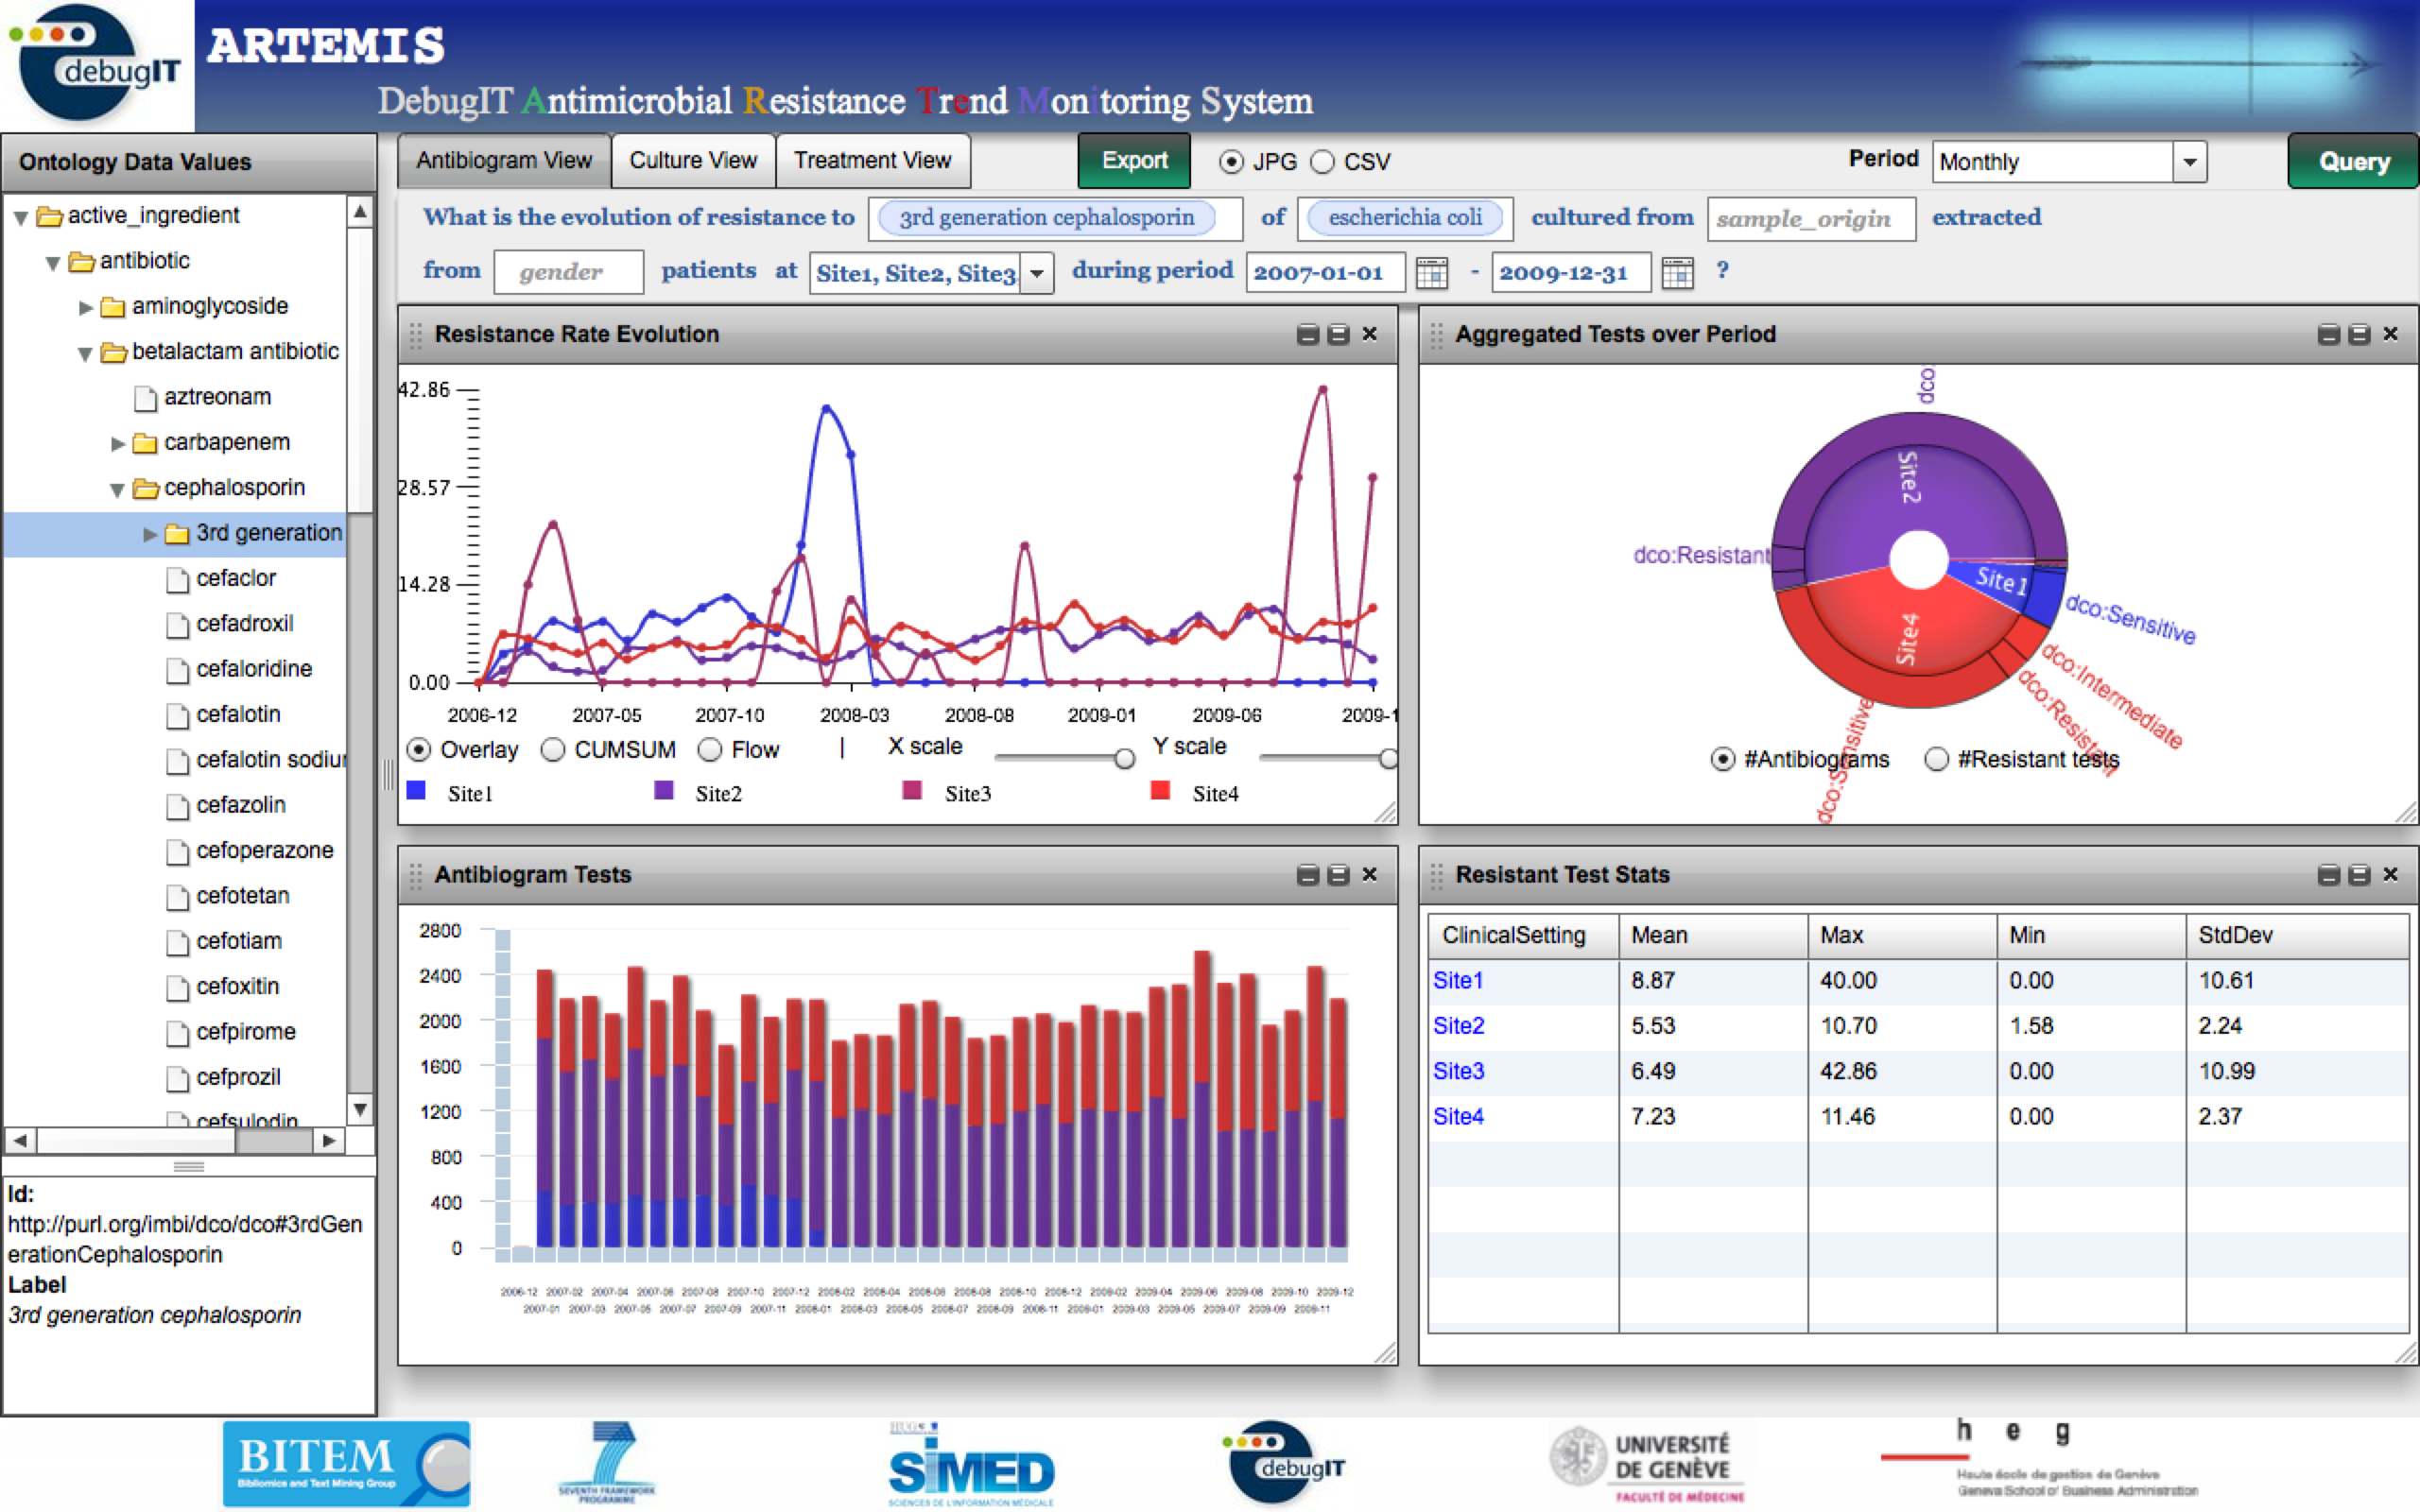The width and height of the screenshot is (2420, 1512).
Task: Click the Site3 legend color square
Action: click(911, 791)
